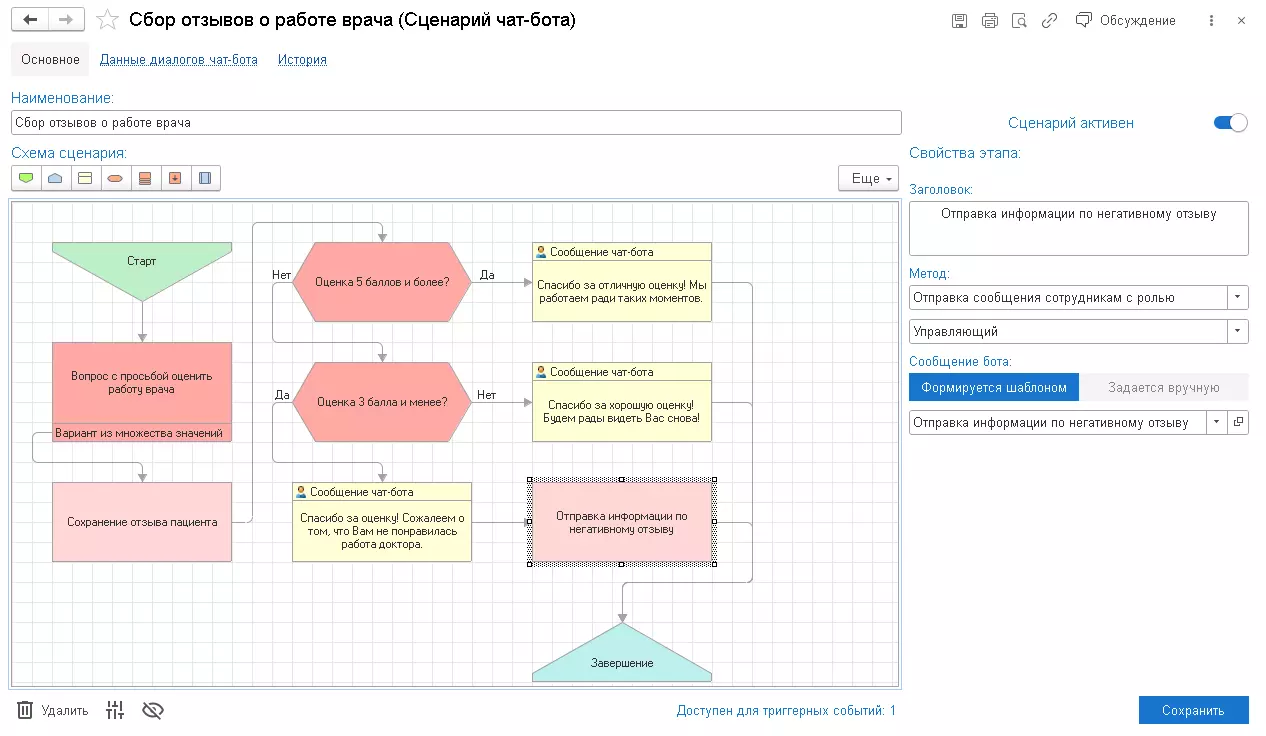Click the blue Сохранить button
Image resolution: width=1266 pixels, height=736 pixels.
pyautogui.click(x=1193, y=711)
